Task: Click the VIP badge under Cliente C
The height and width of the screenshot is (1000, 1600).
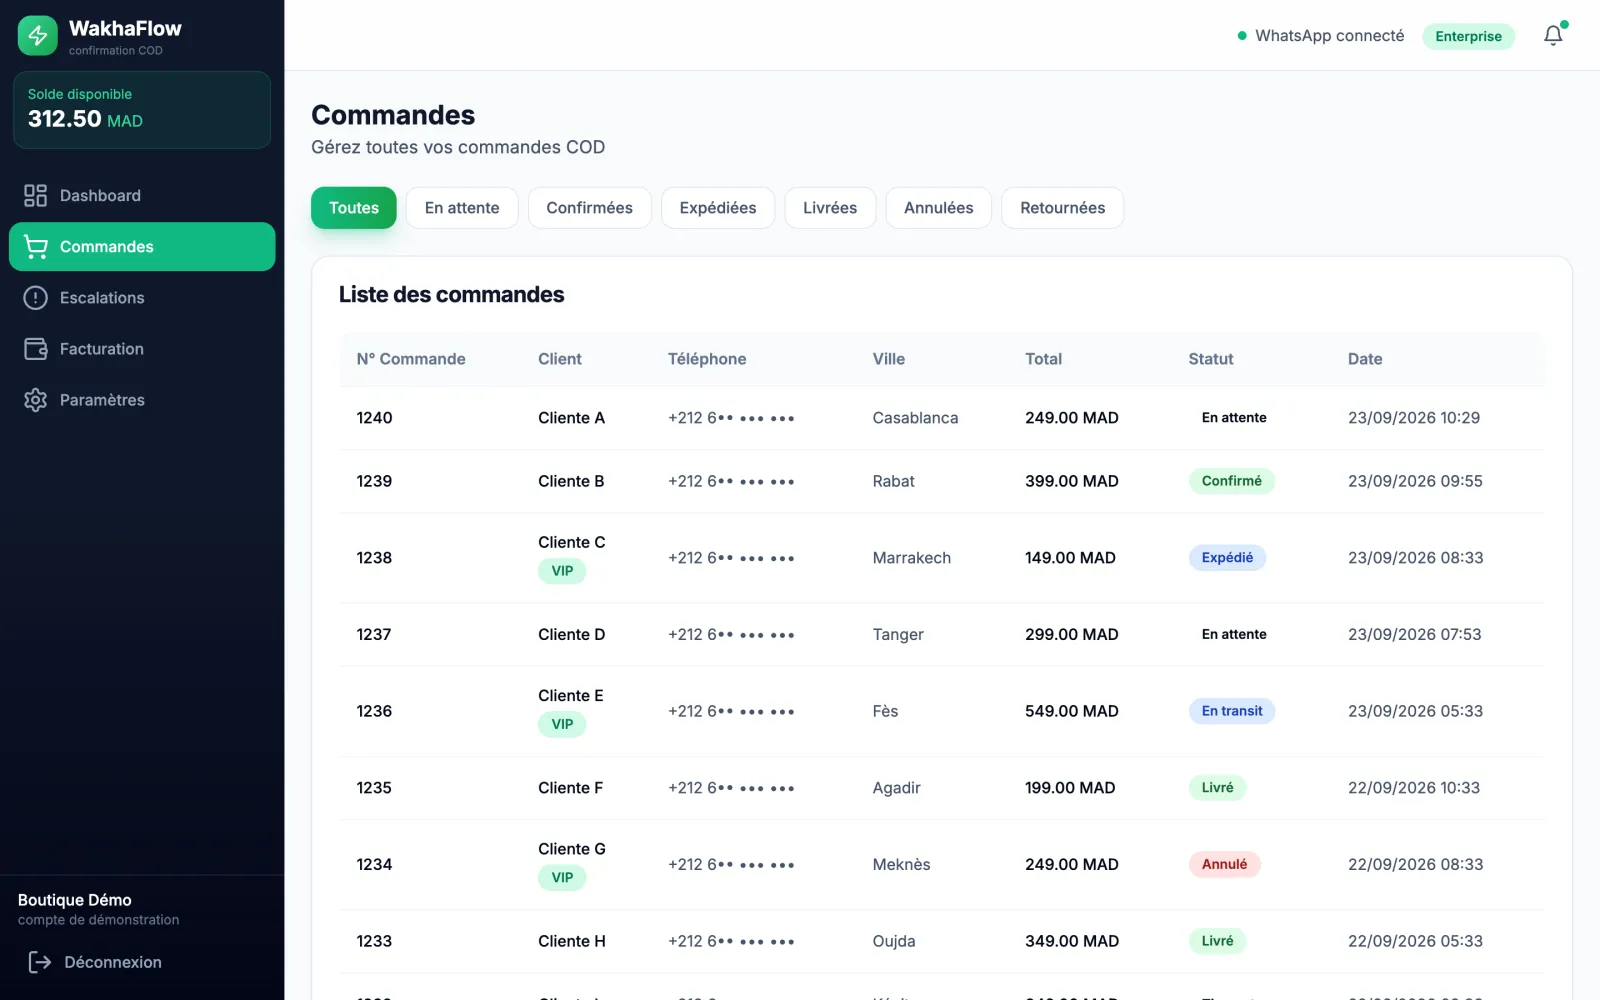Action: 562,571
